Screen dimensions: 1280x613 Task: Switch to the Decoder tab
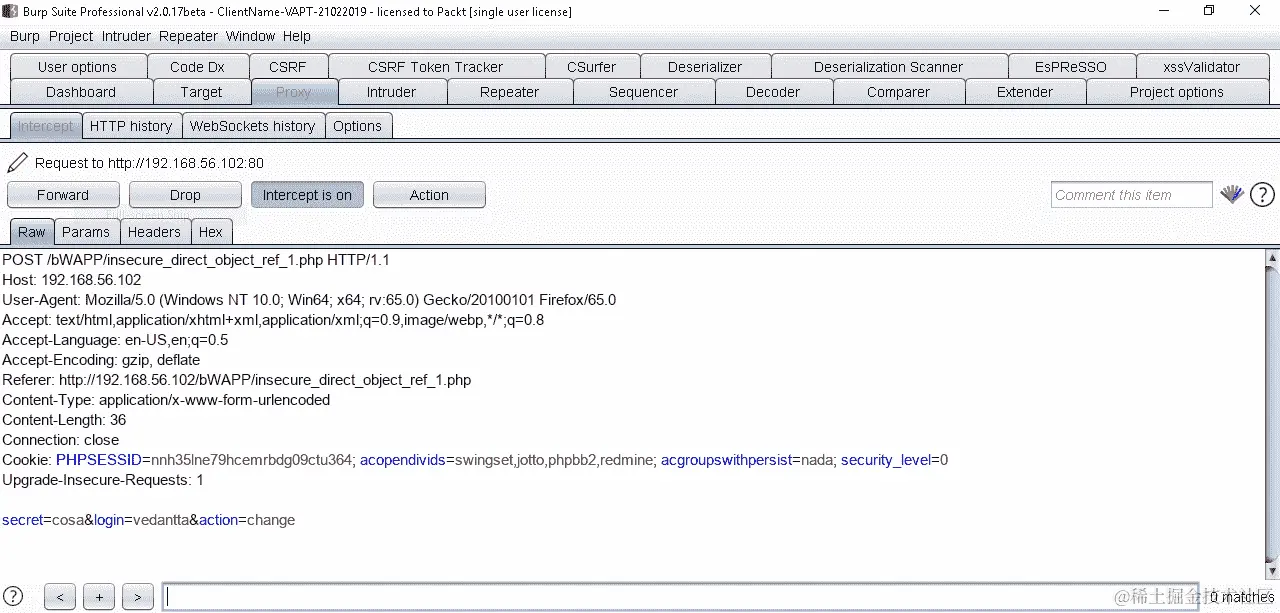click(x=773, y=92)
